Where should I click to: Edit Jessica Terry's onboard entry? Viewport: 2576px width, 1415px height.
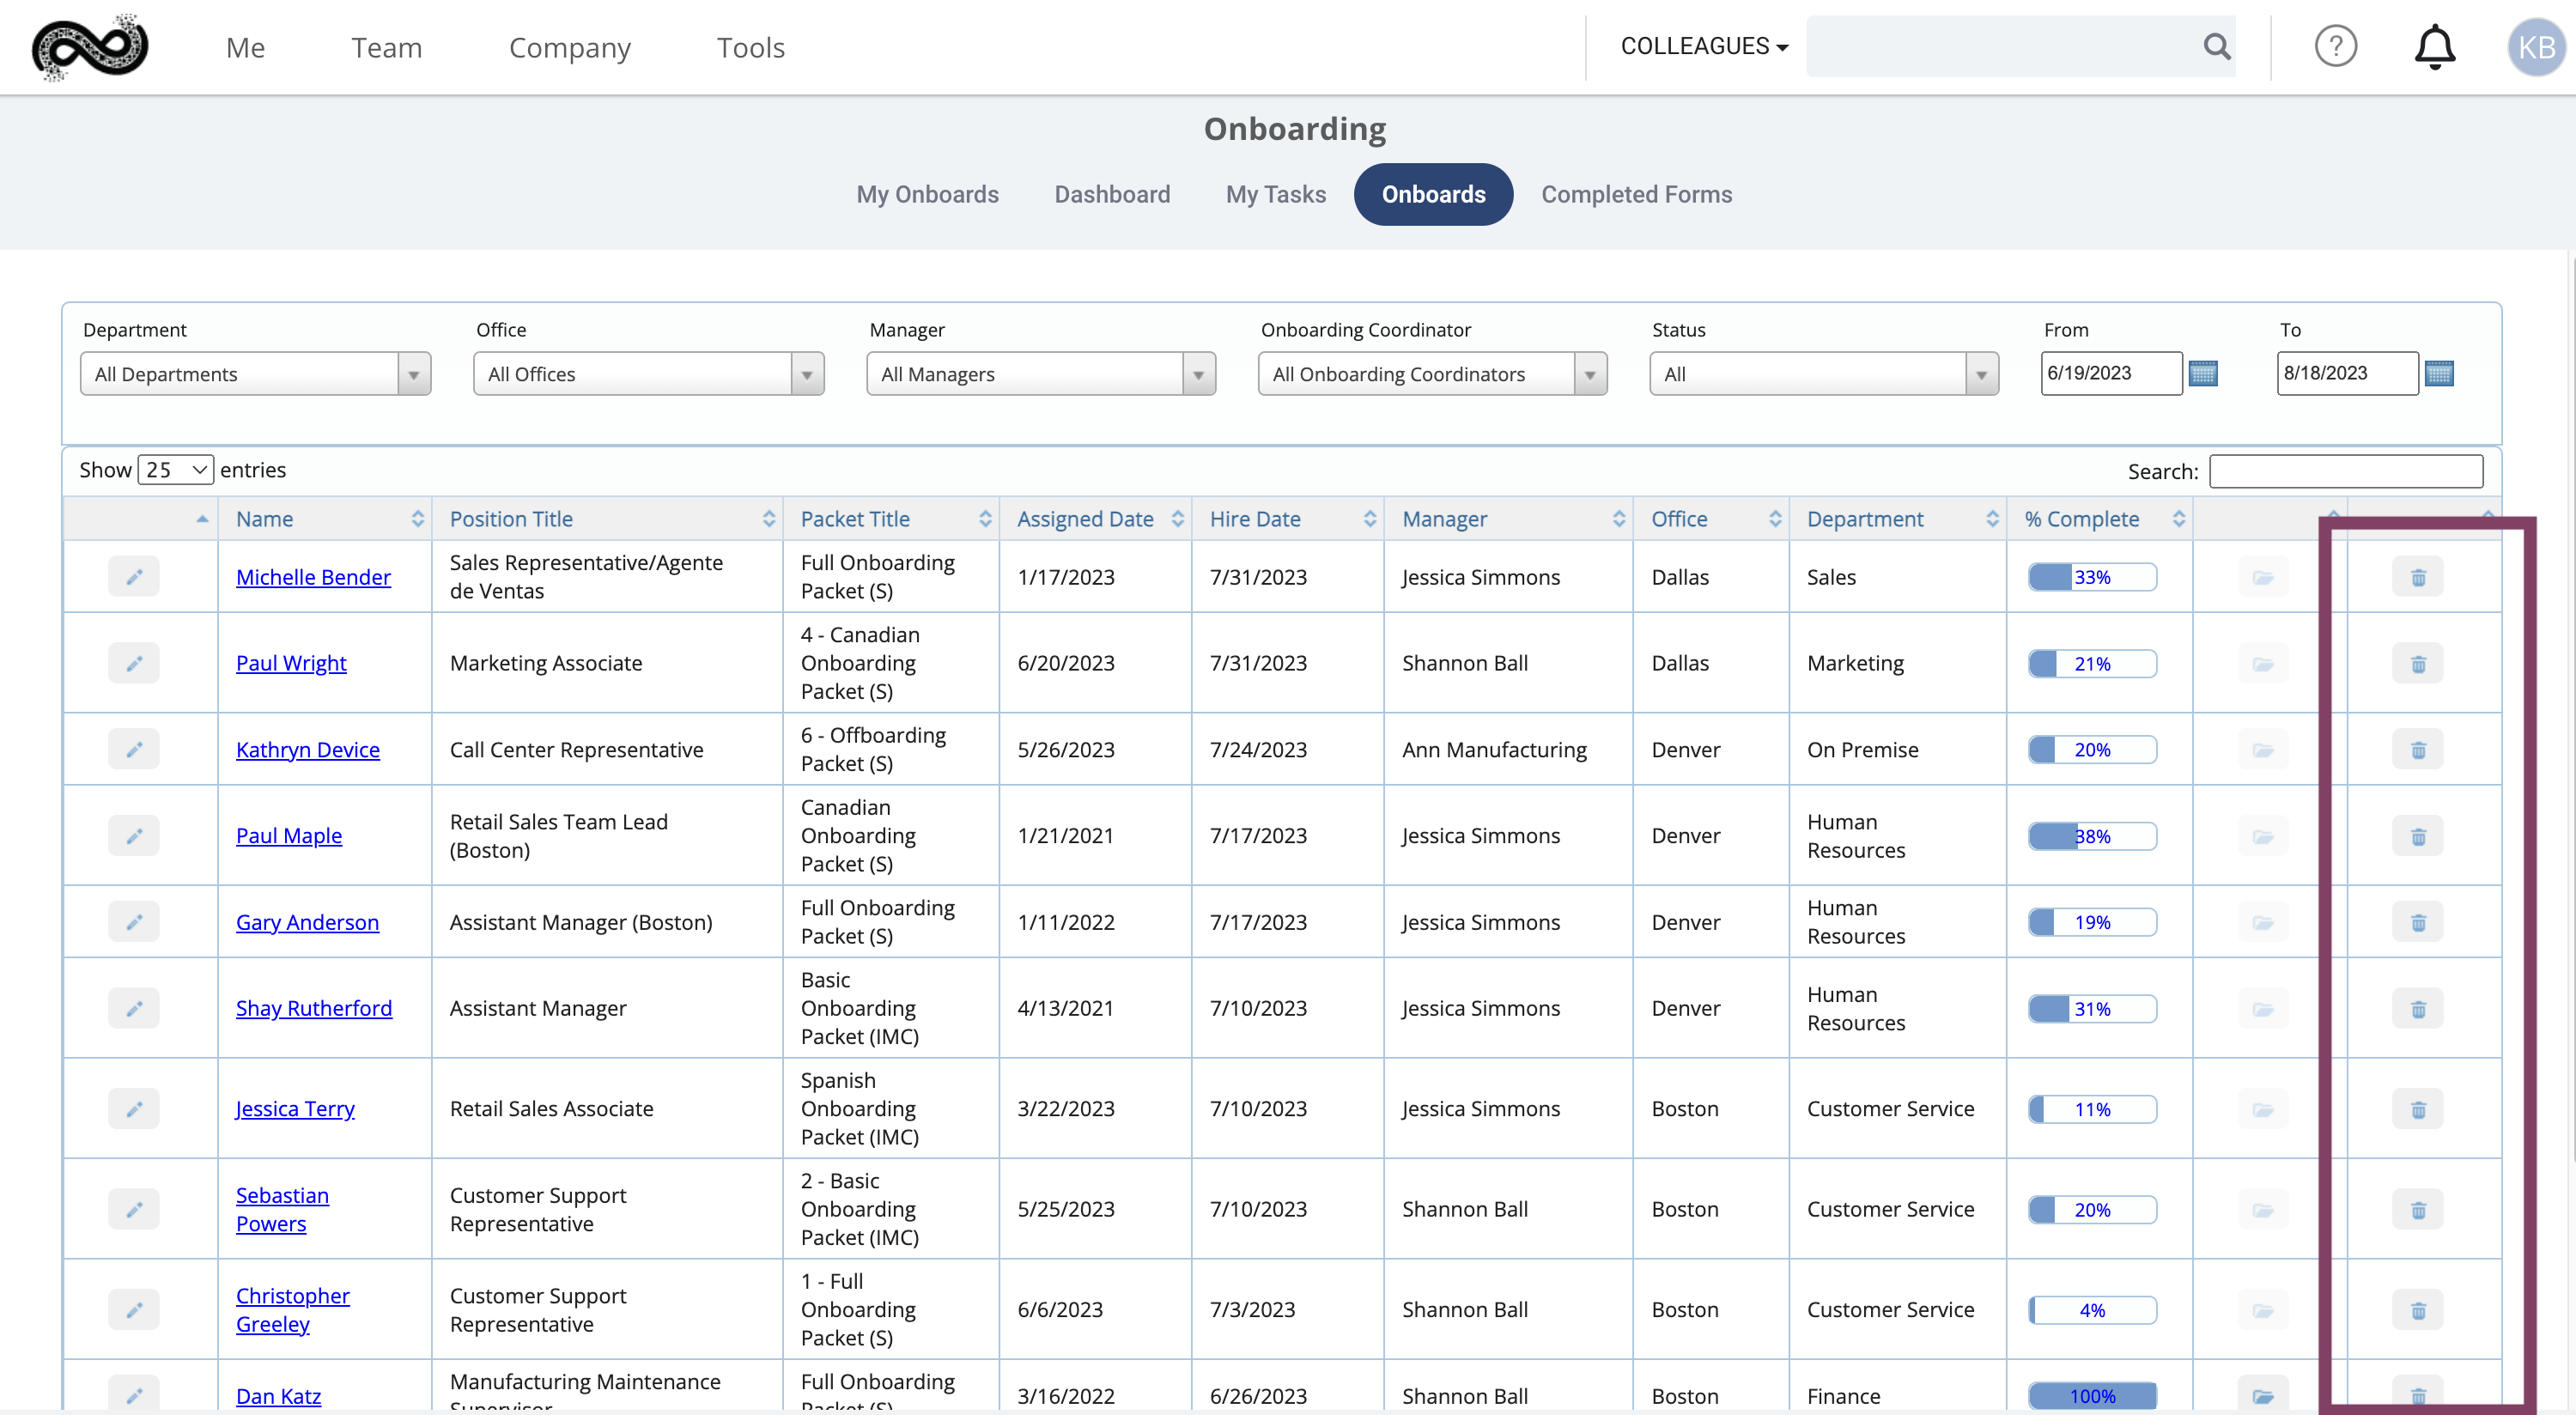point(134,1109)
